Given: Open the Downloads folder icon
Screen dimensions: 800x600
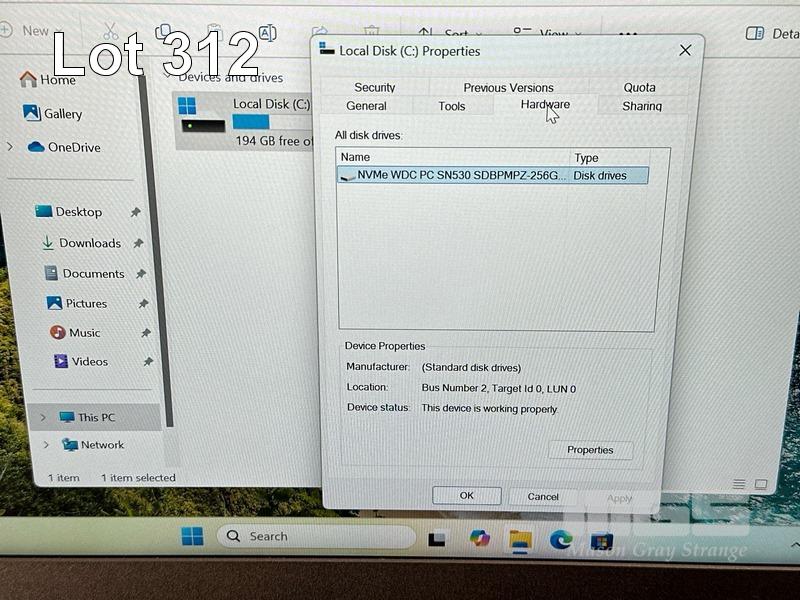Looking at the screenshot, I should 48,243.
